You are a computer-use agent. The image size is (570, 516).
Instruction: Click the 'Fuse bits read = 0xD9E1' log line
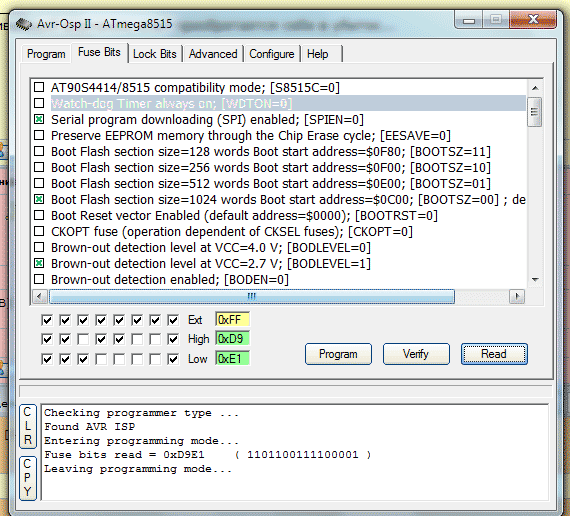tap(208, 455)
